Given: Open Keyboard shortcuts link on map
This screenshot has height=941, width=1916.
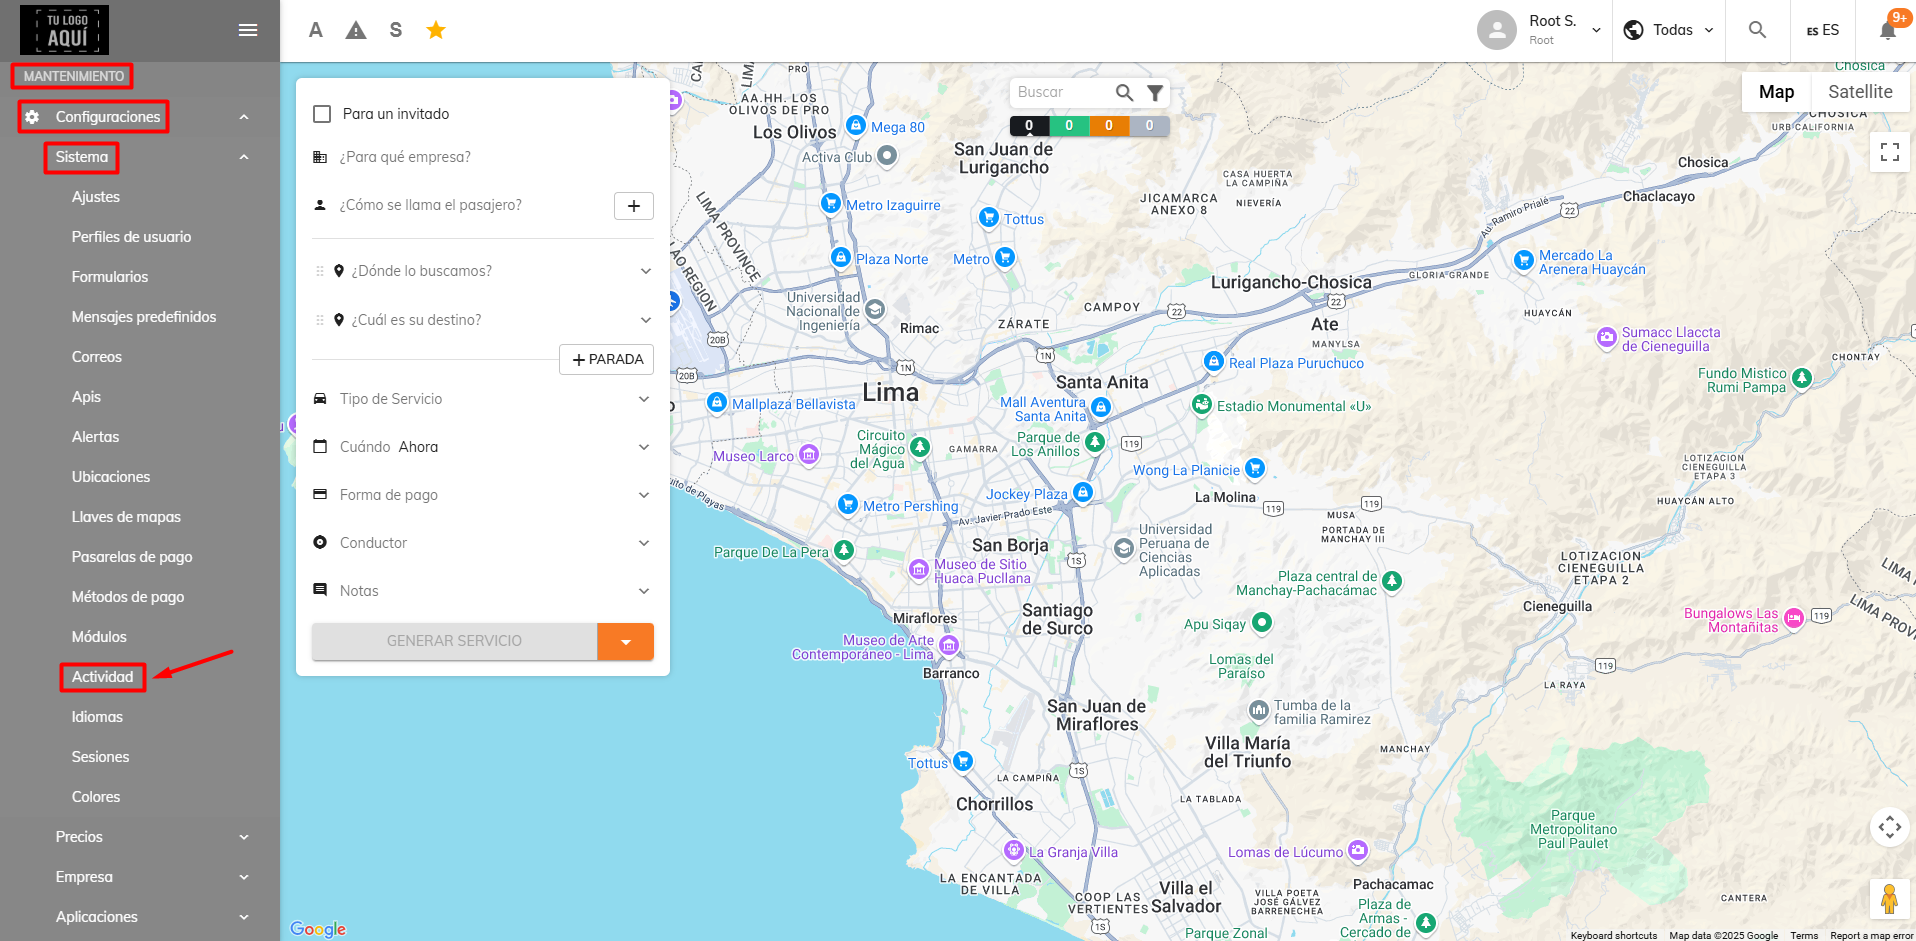Looking at the screenshot, I should point(1614,936).
